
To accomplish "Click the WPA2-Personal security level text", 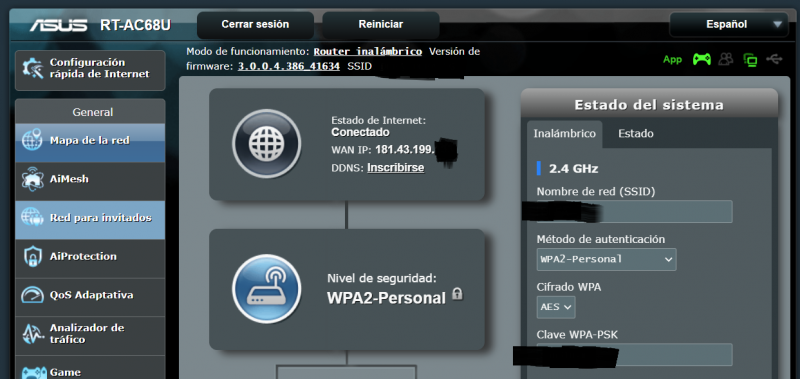I will [386, 298].
